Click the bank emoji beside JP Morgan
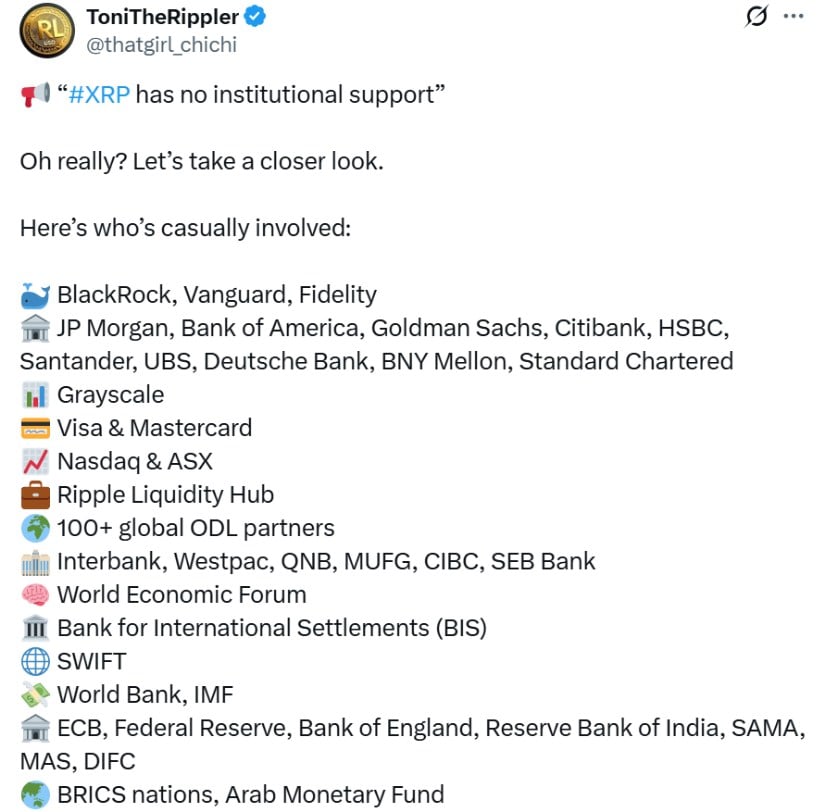Screen dimensions: 825x812 [35, 328]
